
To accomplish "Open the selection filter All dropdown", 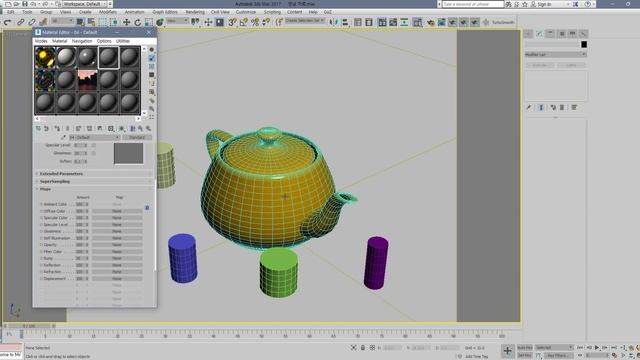I will click(62, 21).
